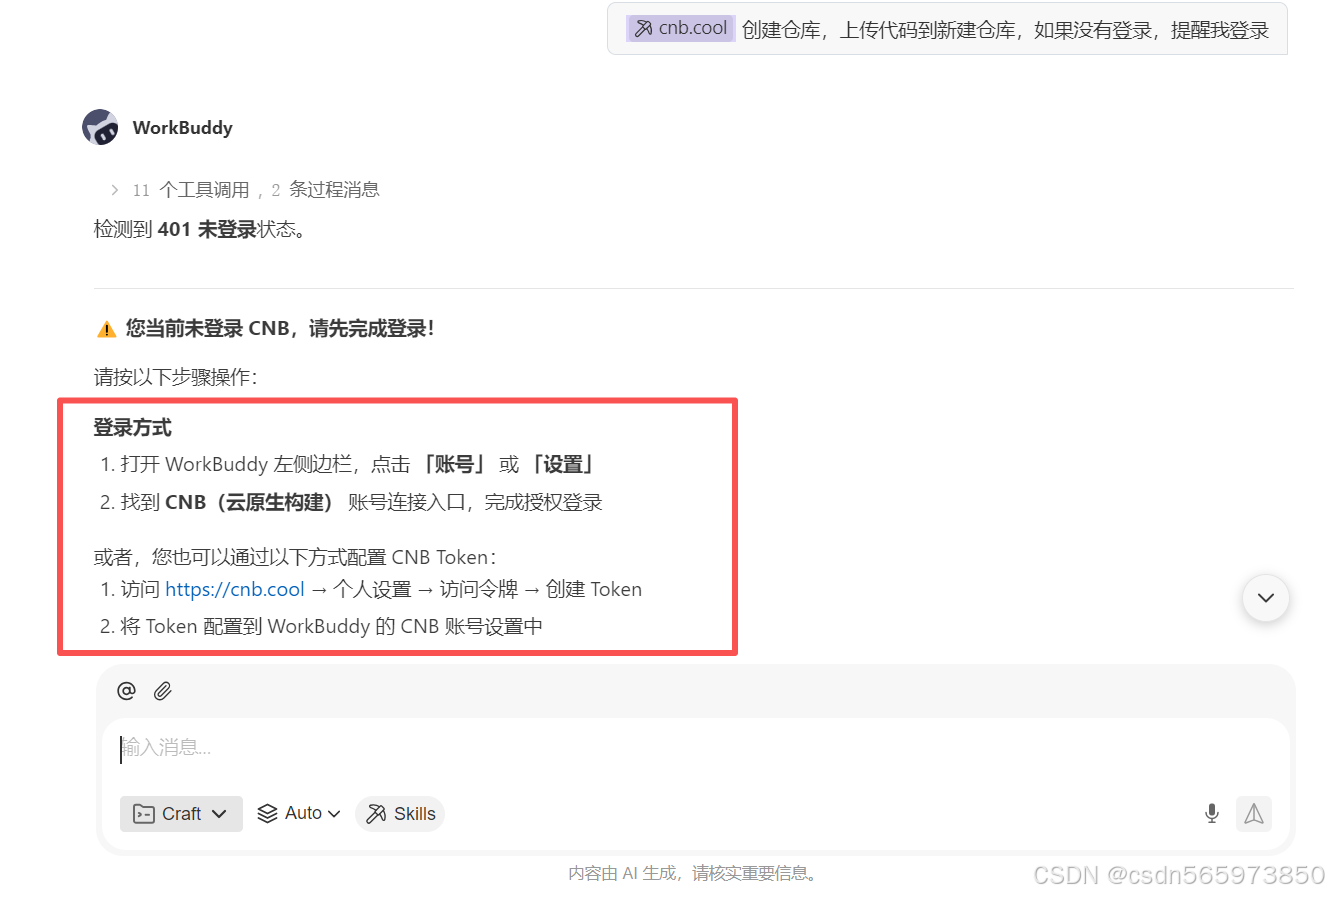Focus the message input field

point(696,748)
